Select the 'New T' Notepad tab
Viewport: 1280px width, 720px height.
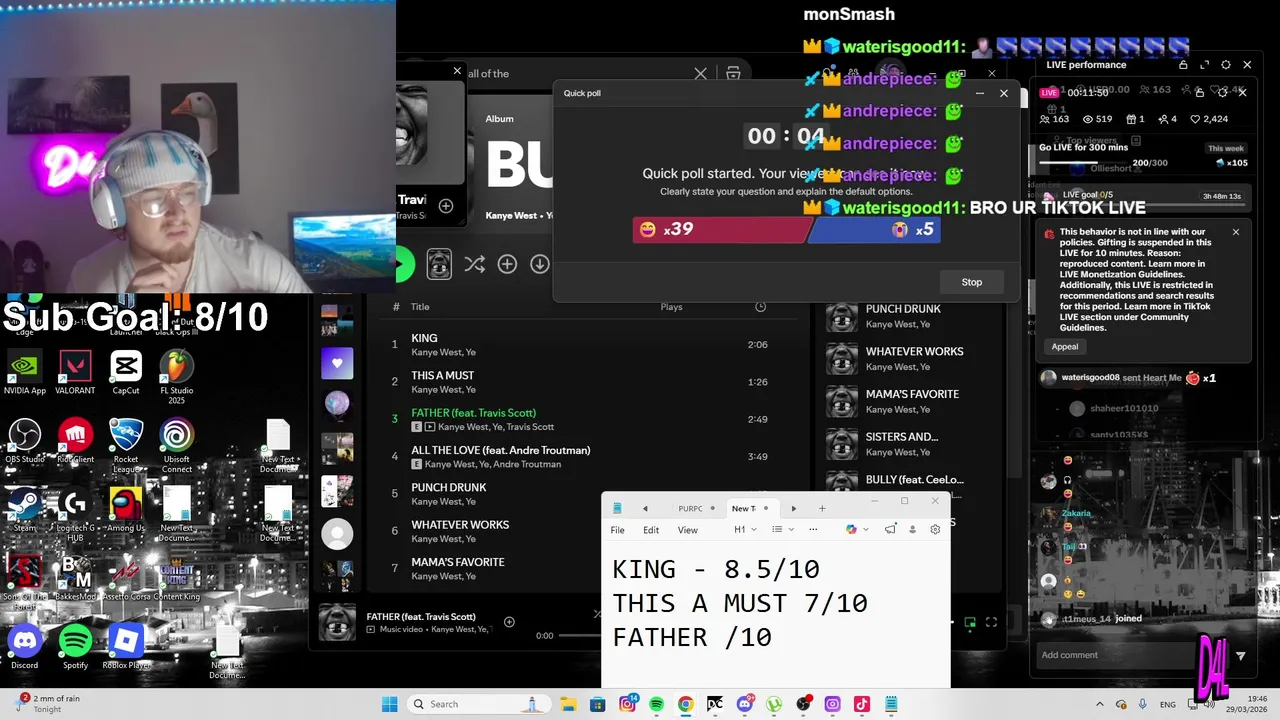tap(751, 508)
